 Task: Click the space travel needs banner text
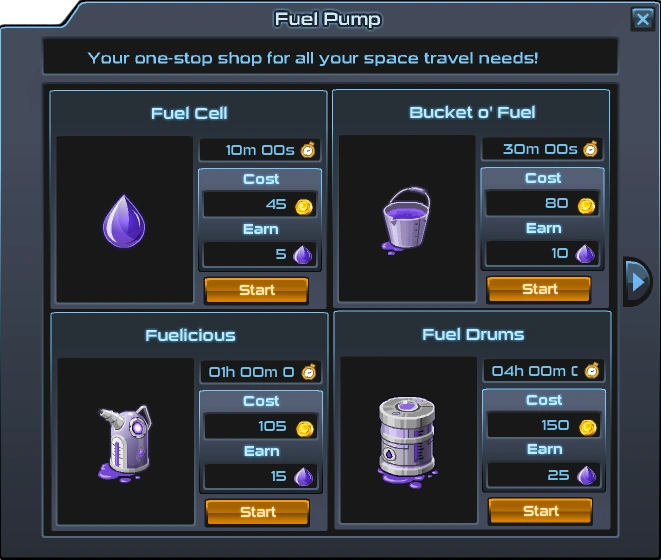point(313,58)
